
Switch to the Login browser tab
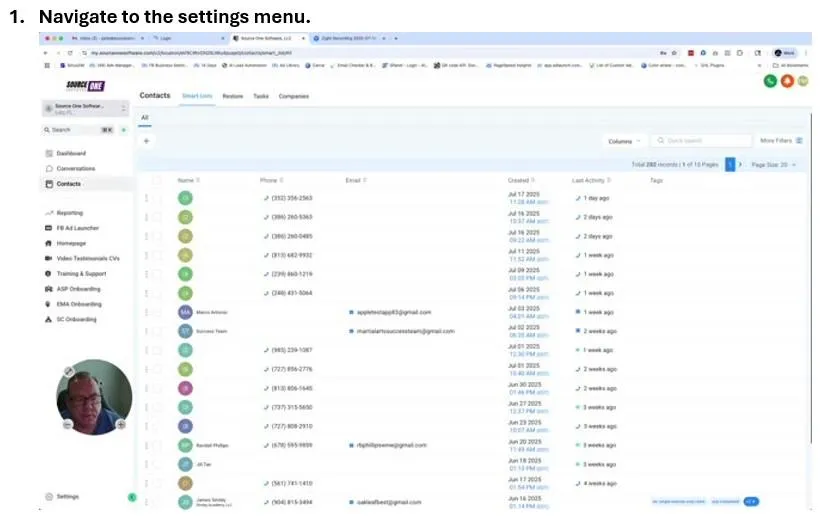pyautogui.click(x=189, y=38)
